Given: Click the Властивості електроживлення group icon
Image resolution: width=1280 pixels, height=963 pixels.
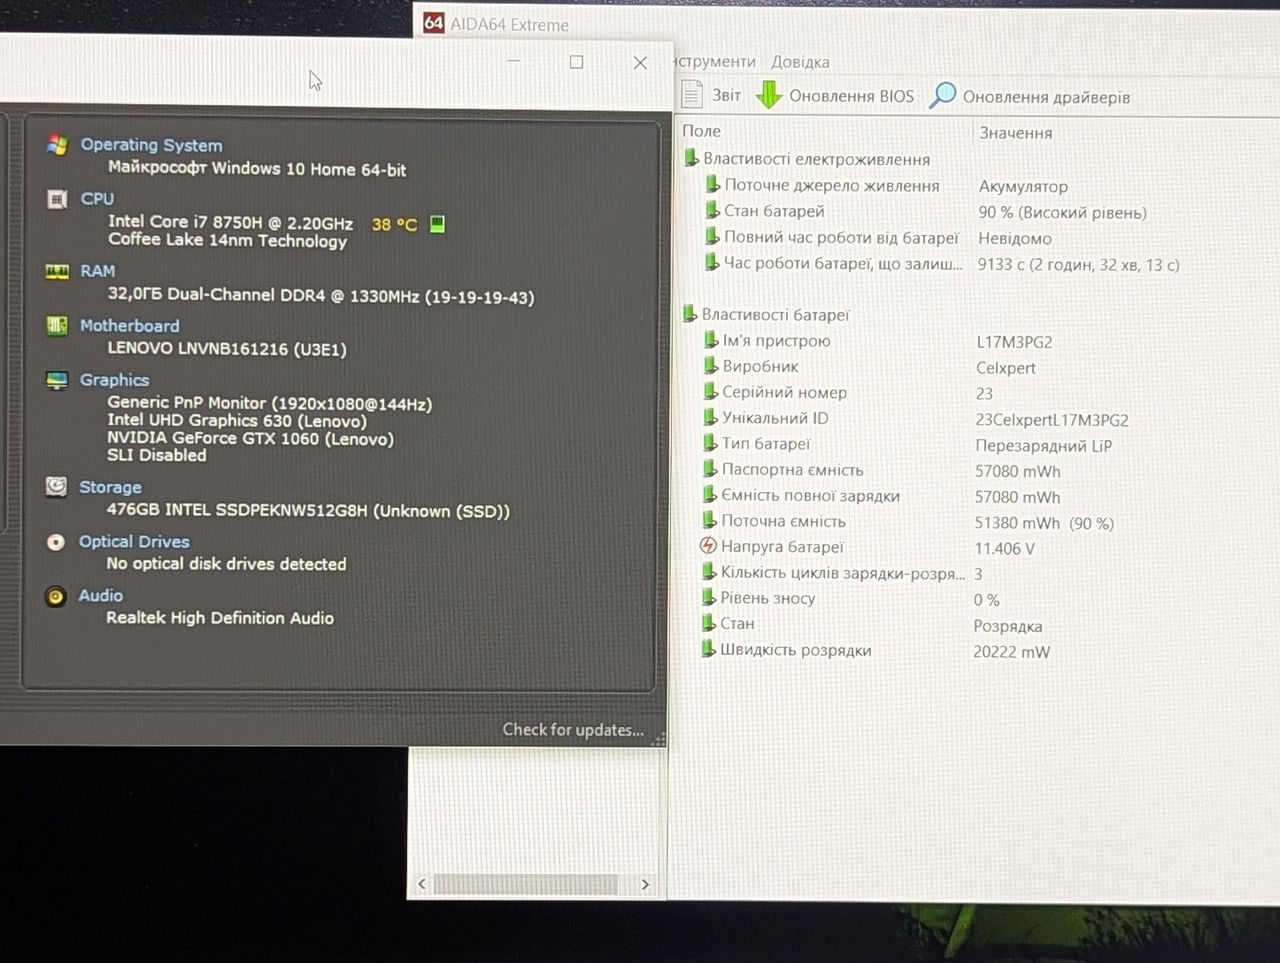Looking at the screenshot, I should pos(690,158).
